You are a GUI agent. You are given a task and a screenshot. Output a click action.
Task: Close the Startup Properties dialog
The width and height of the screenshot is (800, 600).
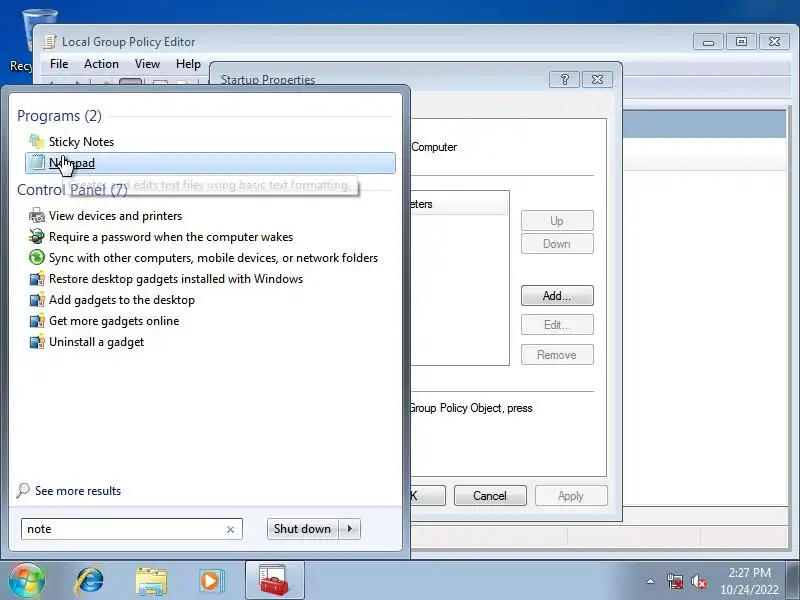(x=597, y=80)
